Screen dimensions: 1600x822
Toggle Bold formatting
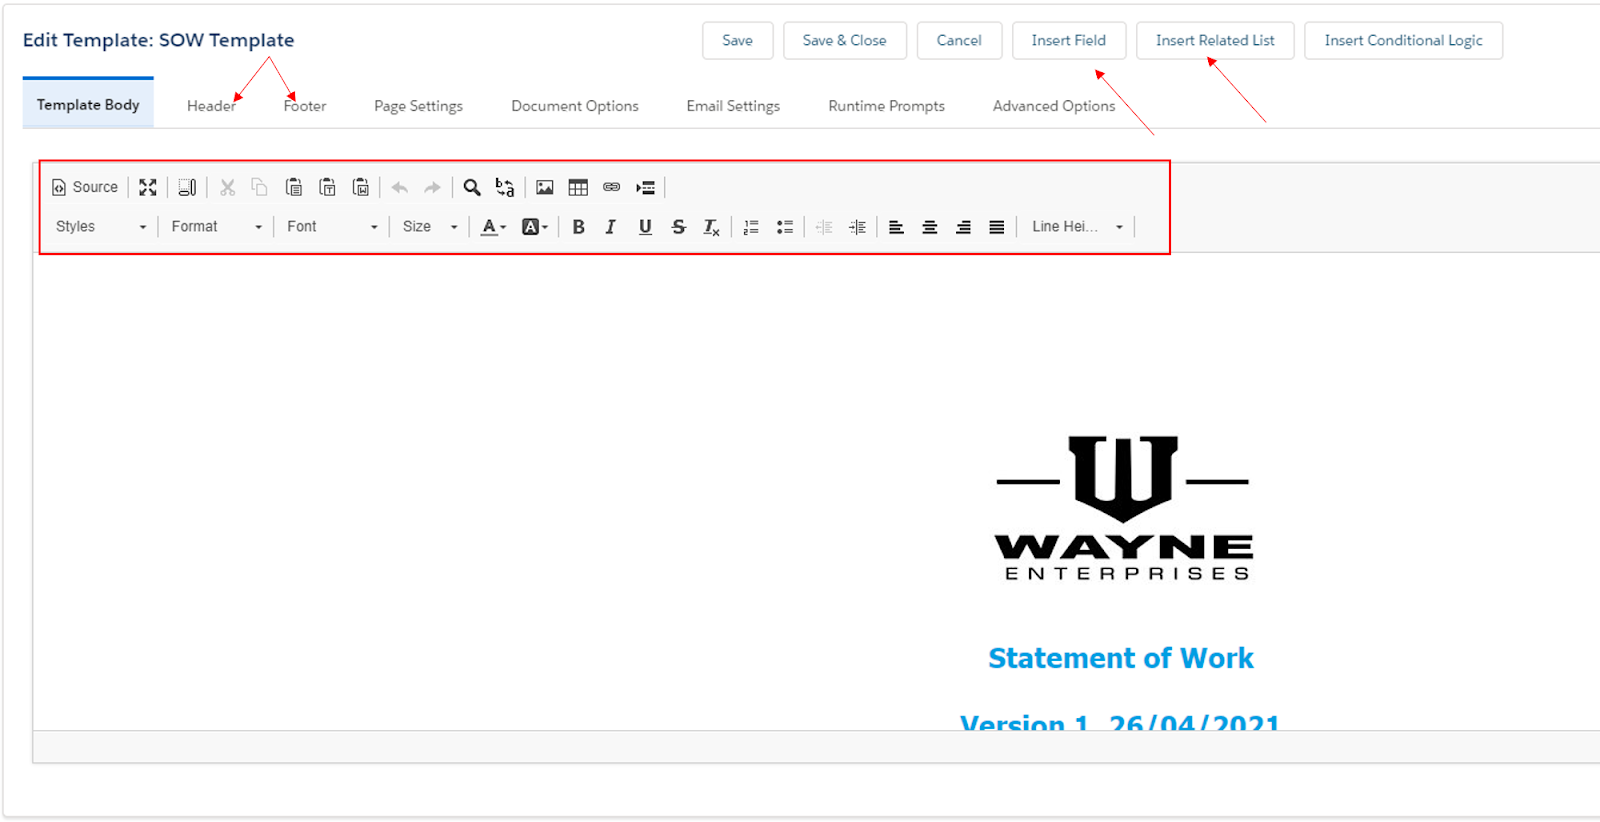click(578, 227)
